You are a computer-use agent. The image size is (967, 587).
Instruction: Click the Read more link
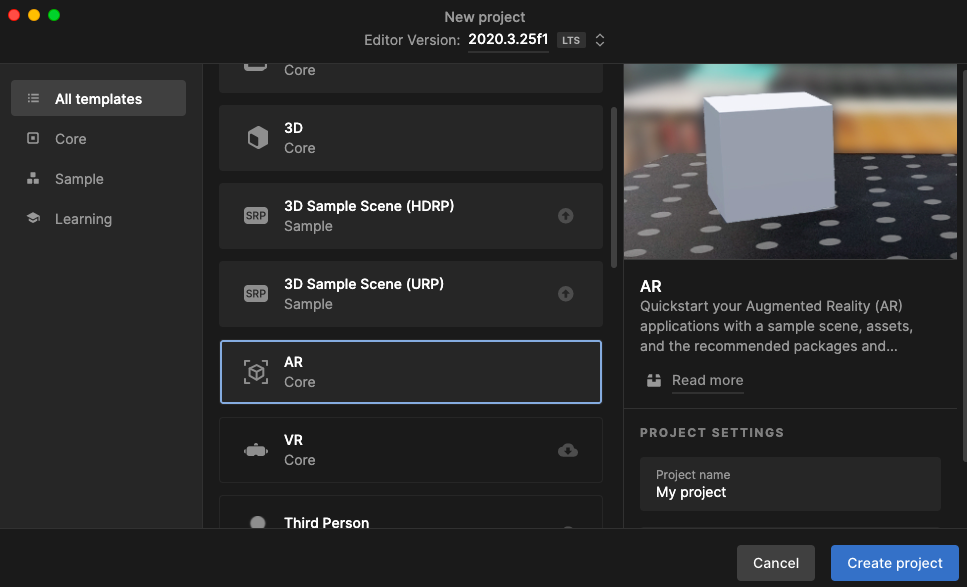[707, 380]
